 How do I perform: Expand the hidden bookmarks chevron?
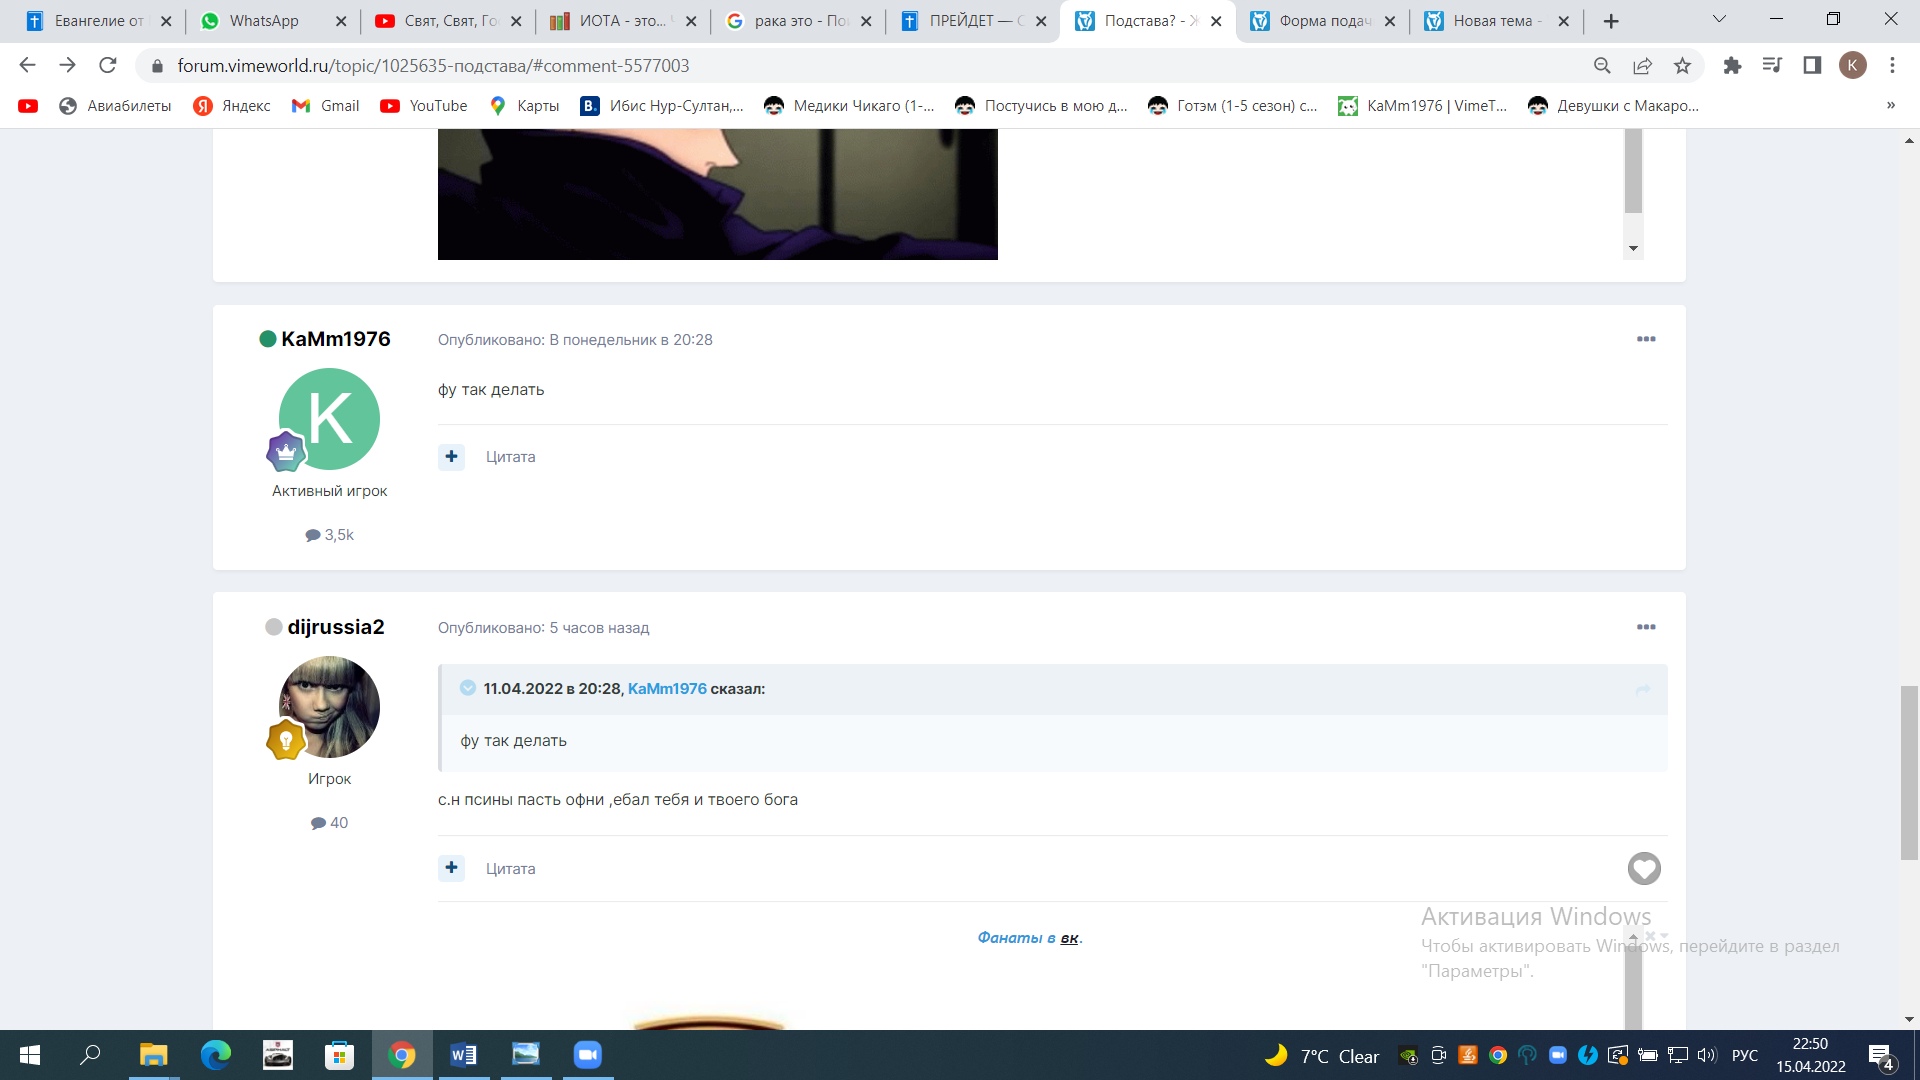tap(1890, 106)
